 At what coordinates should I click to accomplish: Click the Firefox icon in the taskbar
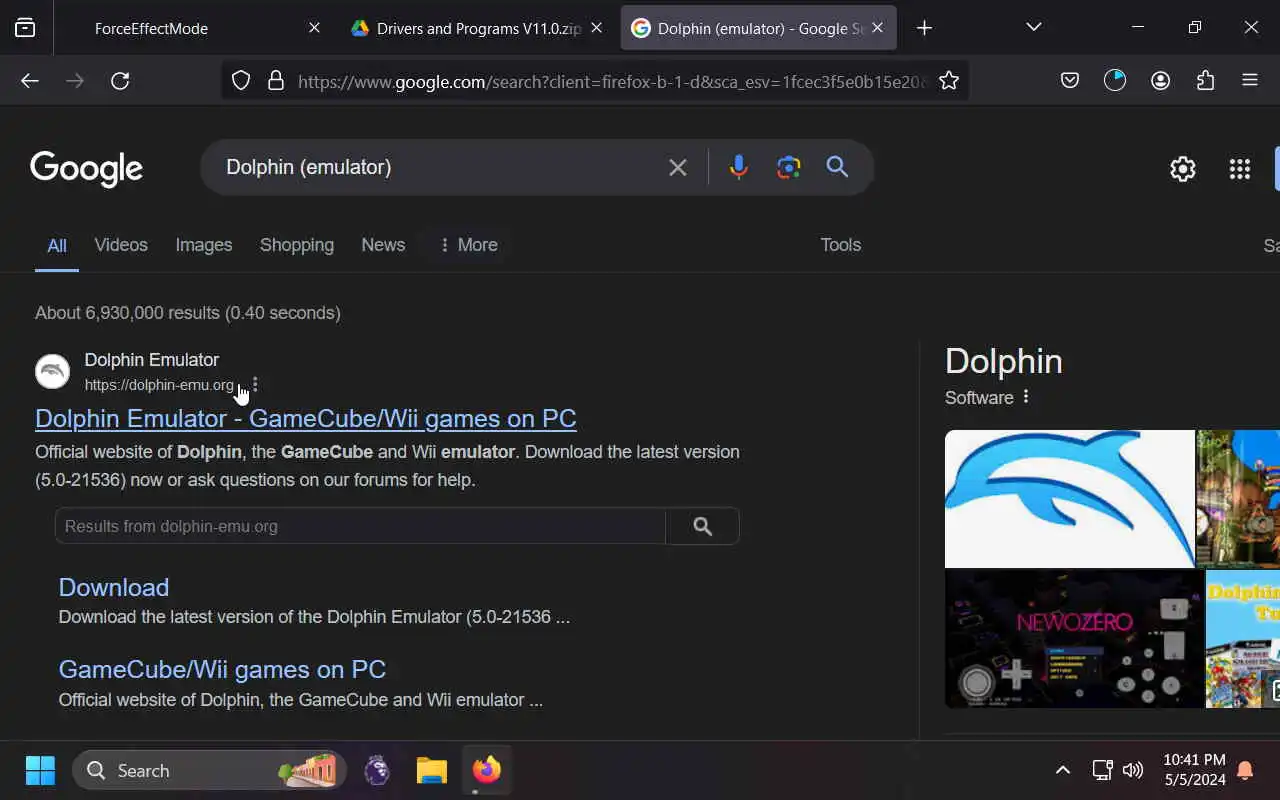[x=487, y=770]
